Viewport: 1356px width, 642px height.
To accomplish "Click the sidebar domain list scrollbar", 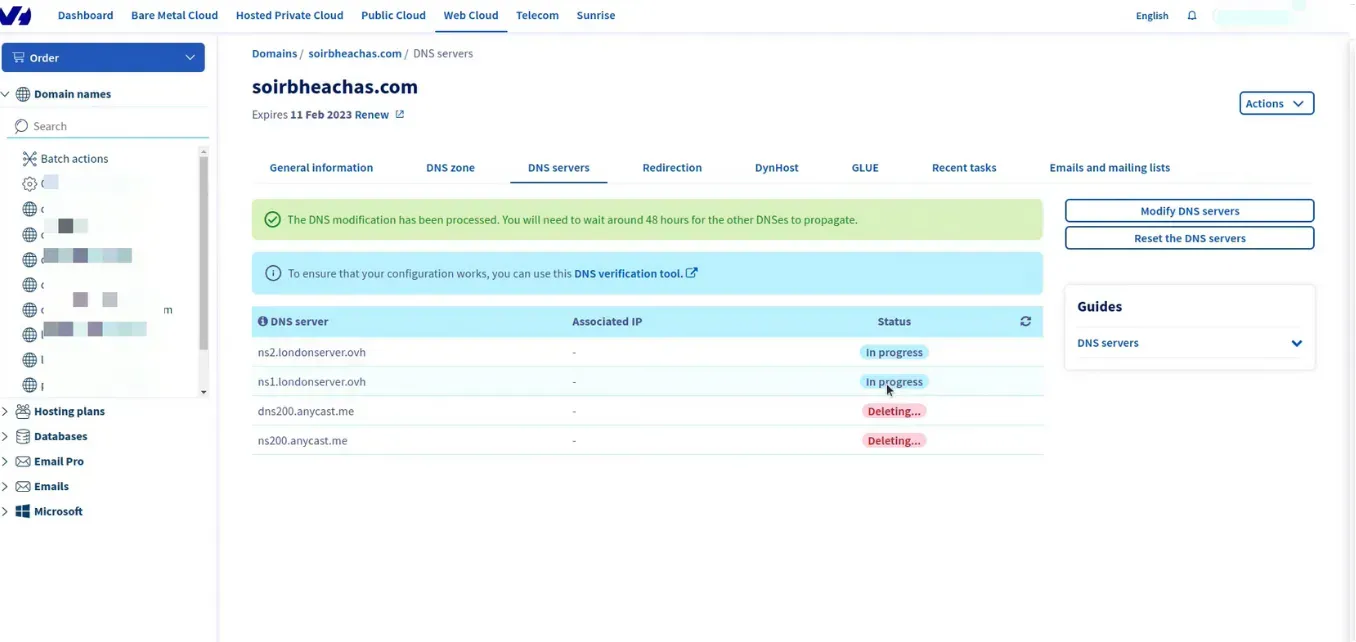I will pyautogui.click(x=204, y=255).
